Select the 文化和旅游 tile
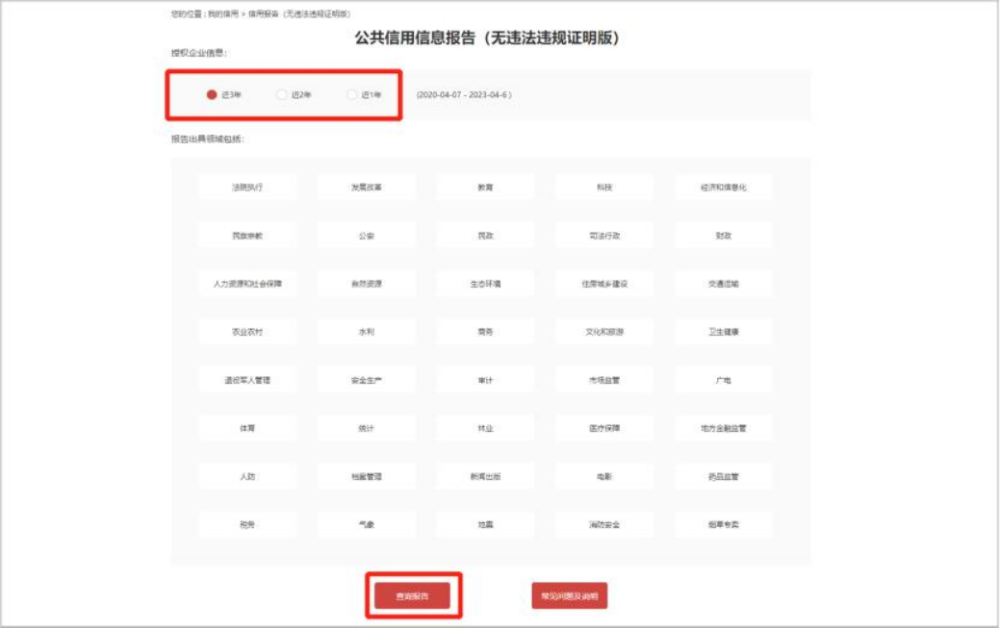Viewport: 1000px width, 628px height. [604, 332]
